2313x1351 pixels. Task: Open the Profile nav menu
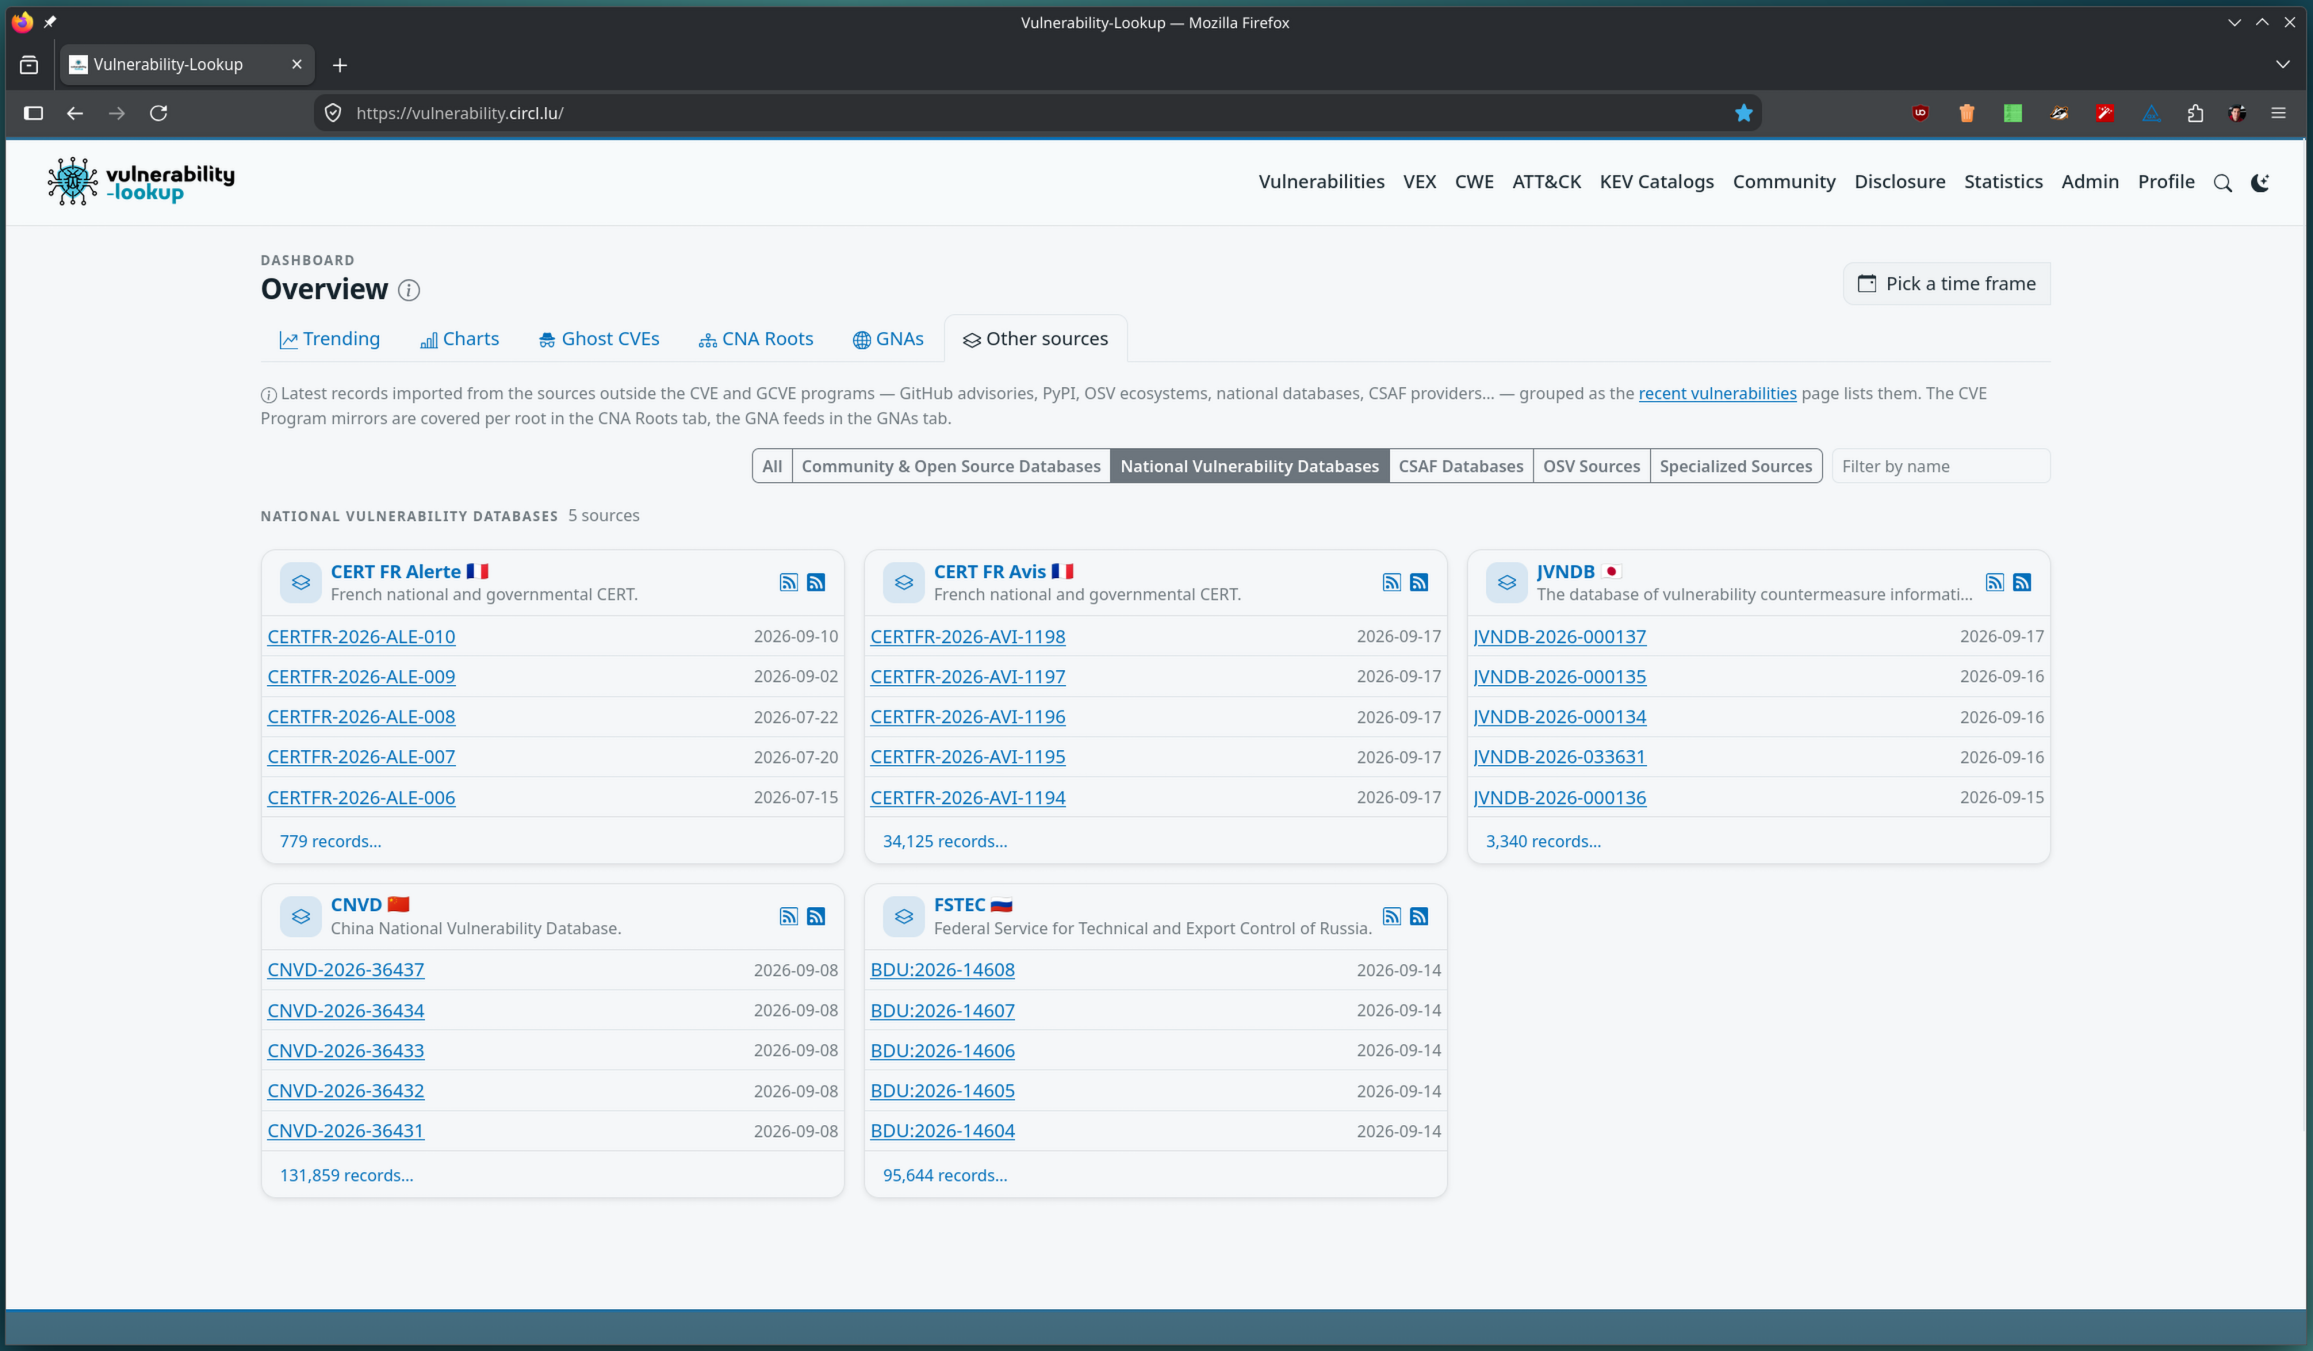tap(2165, 182)
